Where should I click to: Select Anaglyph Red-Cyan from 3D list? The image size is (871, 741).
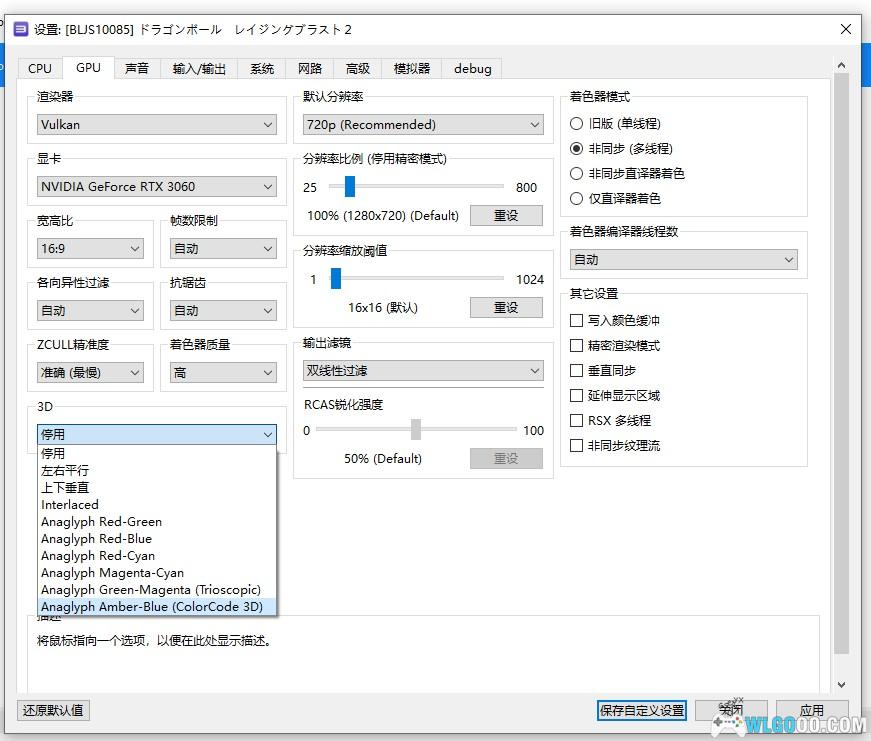pos(98,556)
